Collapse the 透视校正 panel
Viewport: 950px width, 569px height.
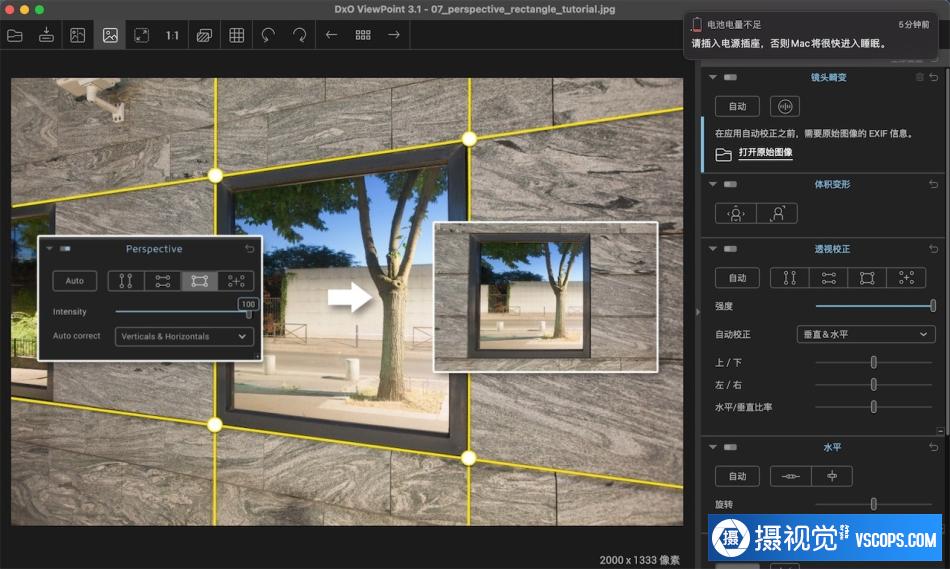(713, 249)
